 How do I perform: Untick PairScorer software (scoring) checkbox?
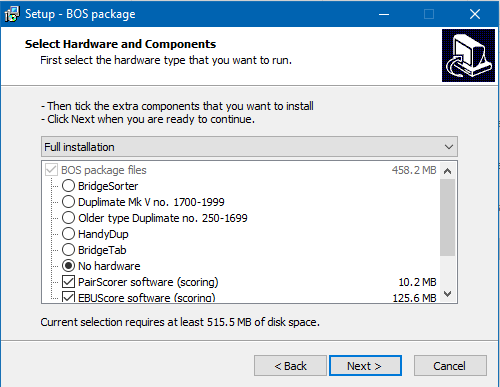(x=68, y=282)
